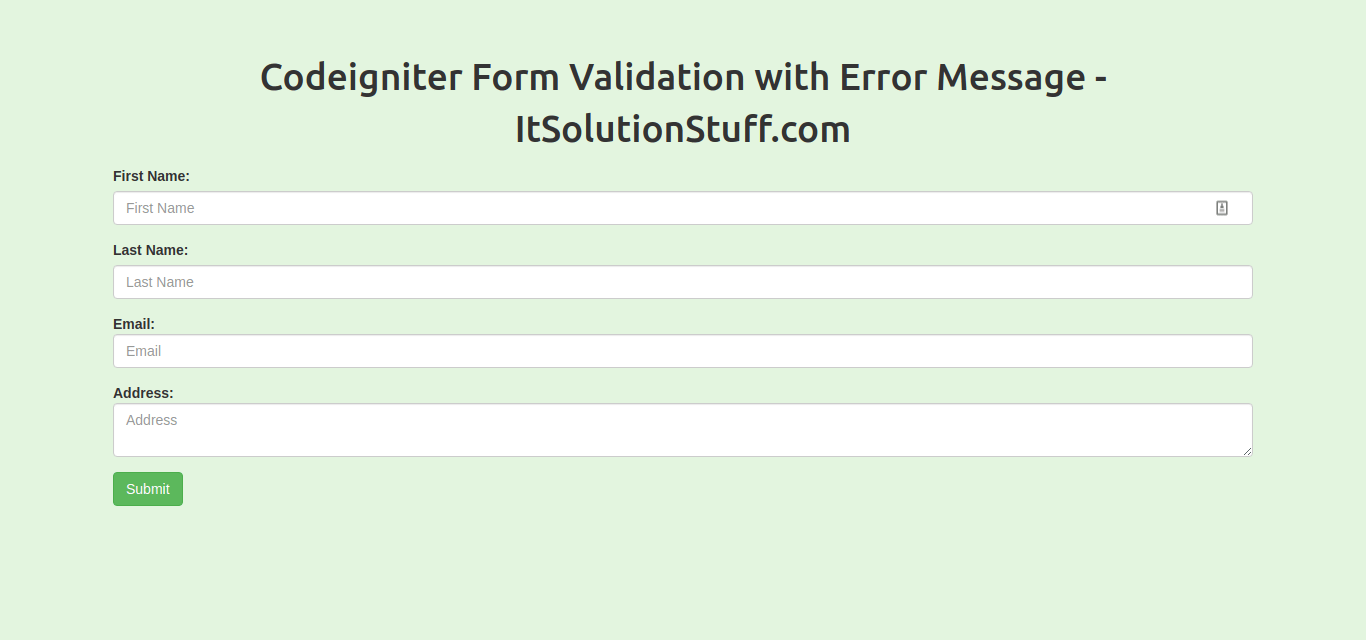Focus the Last Name text input
This screenshot has height=640, width=1366.
683,282
